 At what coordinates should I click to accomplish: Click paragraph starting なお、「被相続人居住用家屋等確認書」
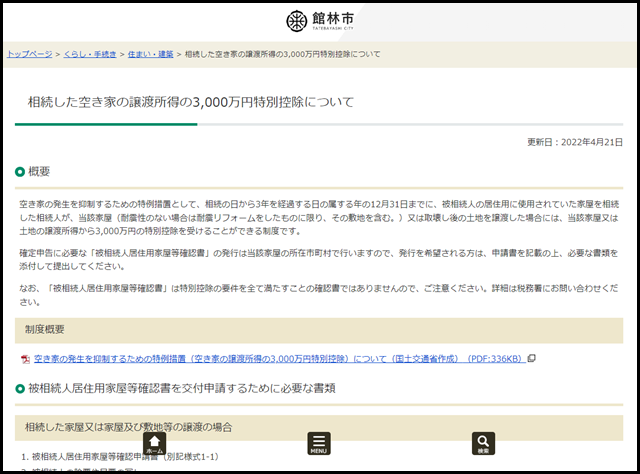(319, 295)
